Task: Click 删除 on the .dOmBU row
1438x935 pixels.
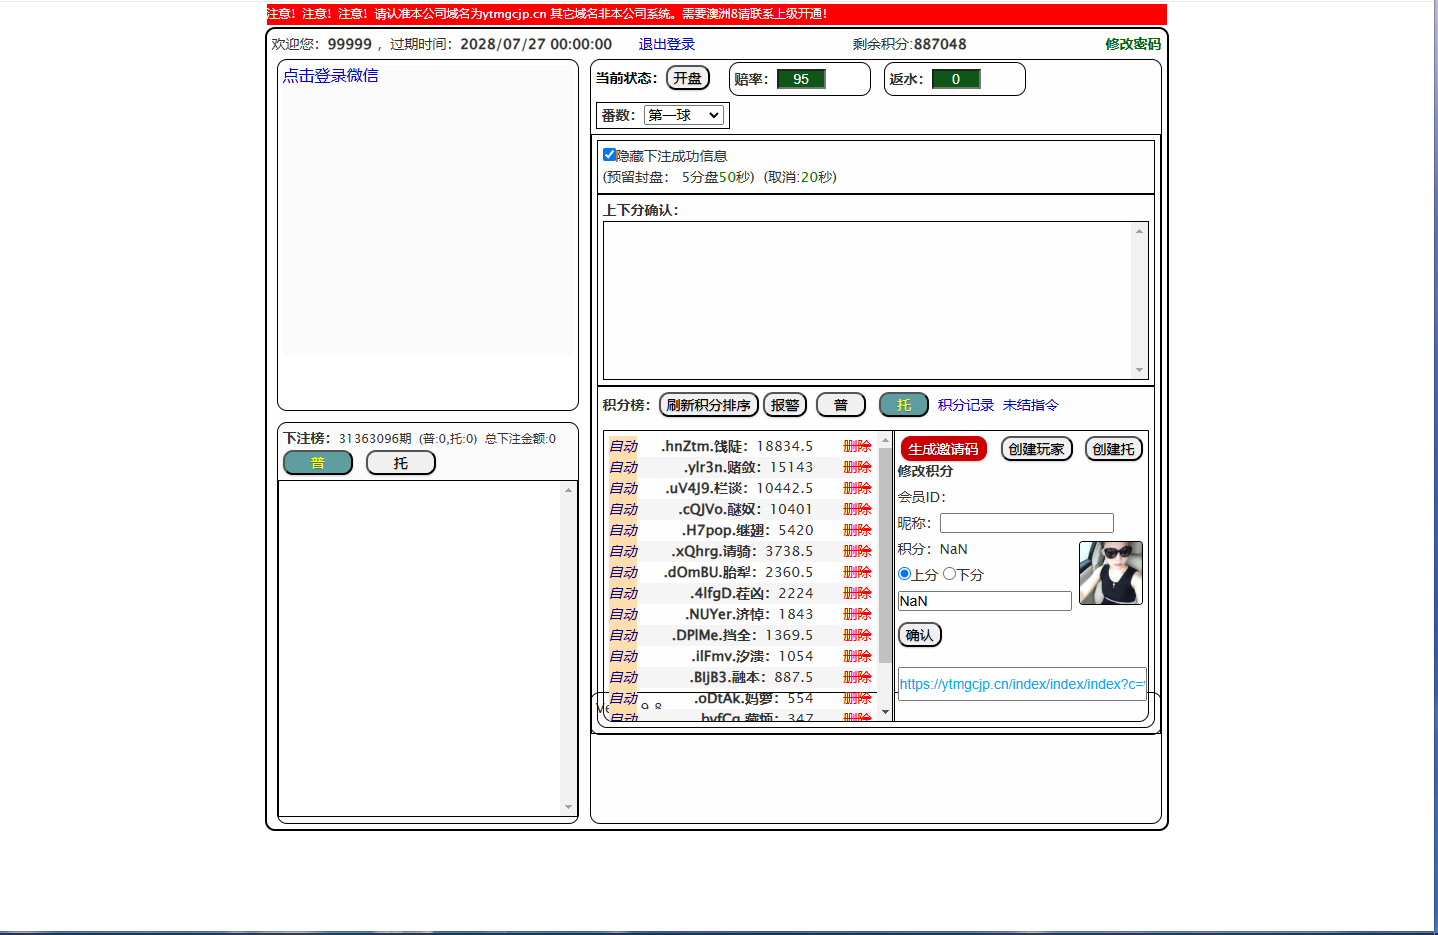Action: coord(857,572)
